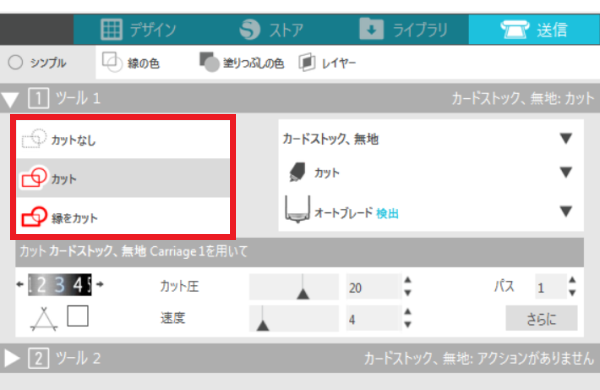
Task: Click the AutoBlade tool icon
Action: point(297,210)
